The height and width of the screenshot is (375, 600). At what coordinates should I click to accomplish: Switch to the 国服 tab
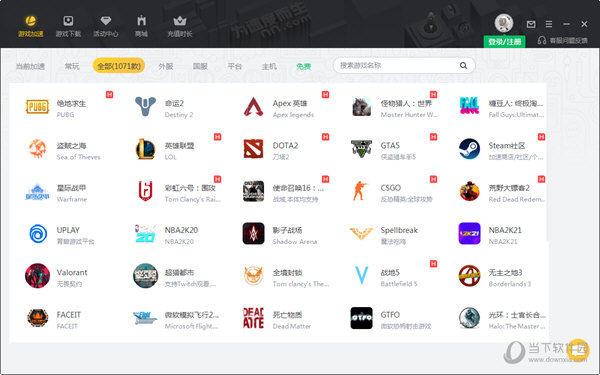200,66
